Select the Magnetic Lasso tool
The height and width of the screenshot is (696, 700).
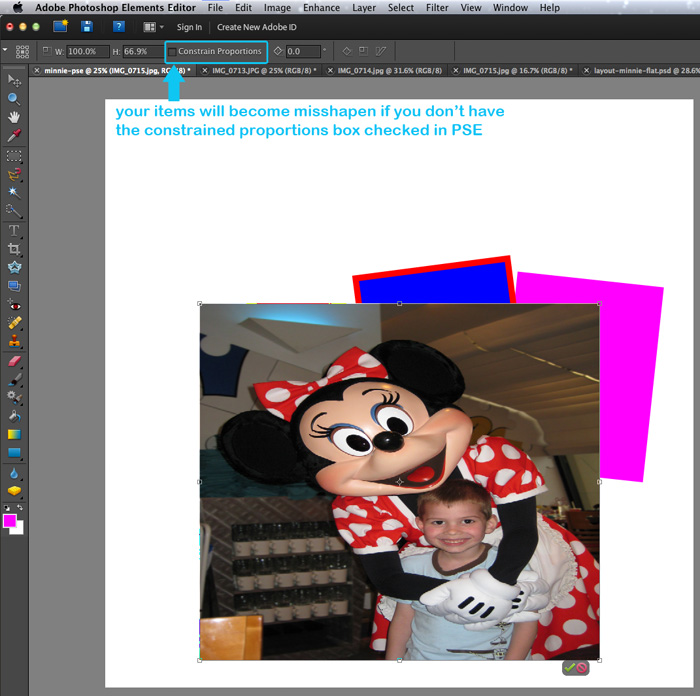(x=14, y=174)
